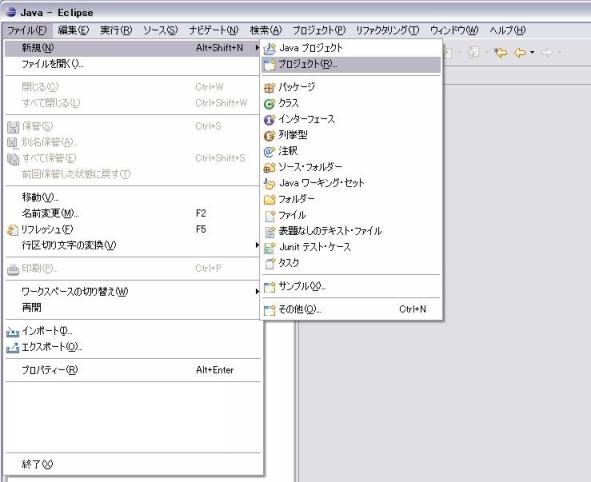Image resolution: width=591 pixels, height=482 pixels.
Task: Open the リファクタリング(T) menu
Action: click(387, 31)
